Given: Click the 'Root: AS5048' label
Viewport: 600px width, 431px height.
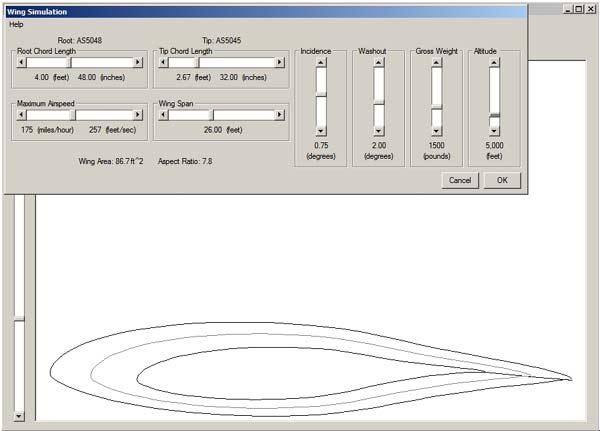Looking at the screenshot, I should tap(80, 41).
